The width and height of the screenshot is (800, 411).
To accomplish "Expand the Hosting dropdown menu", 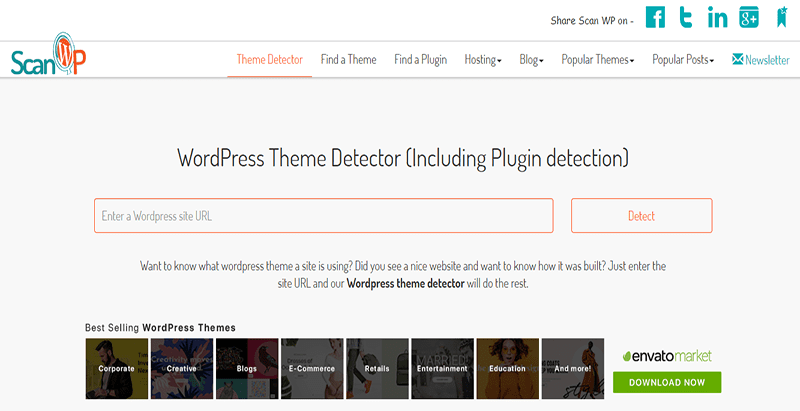I will tap(483, 60).
